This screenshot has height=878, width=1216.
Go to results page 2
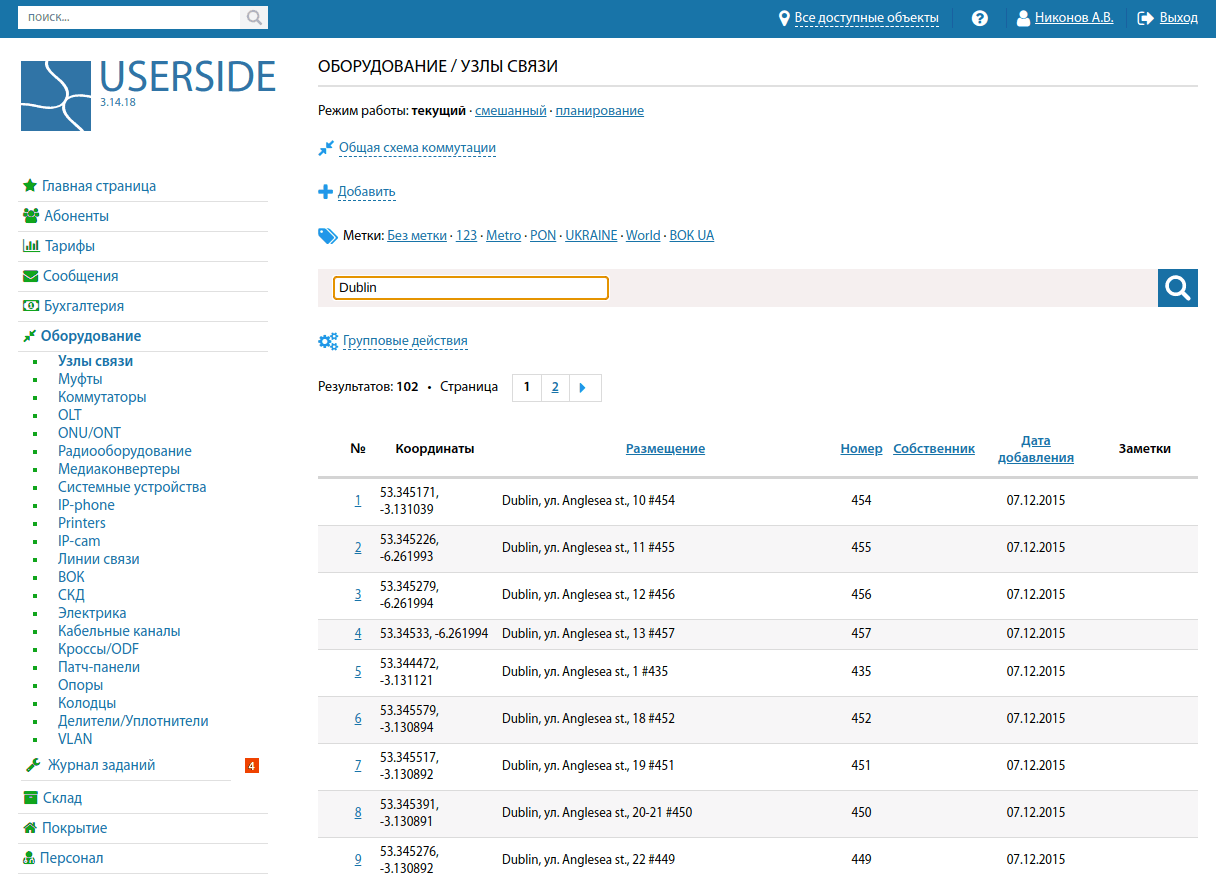[555, 387]
